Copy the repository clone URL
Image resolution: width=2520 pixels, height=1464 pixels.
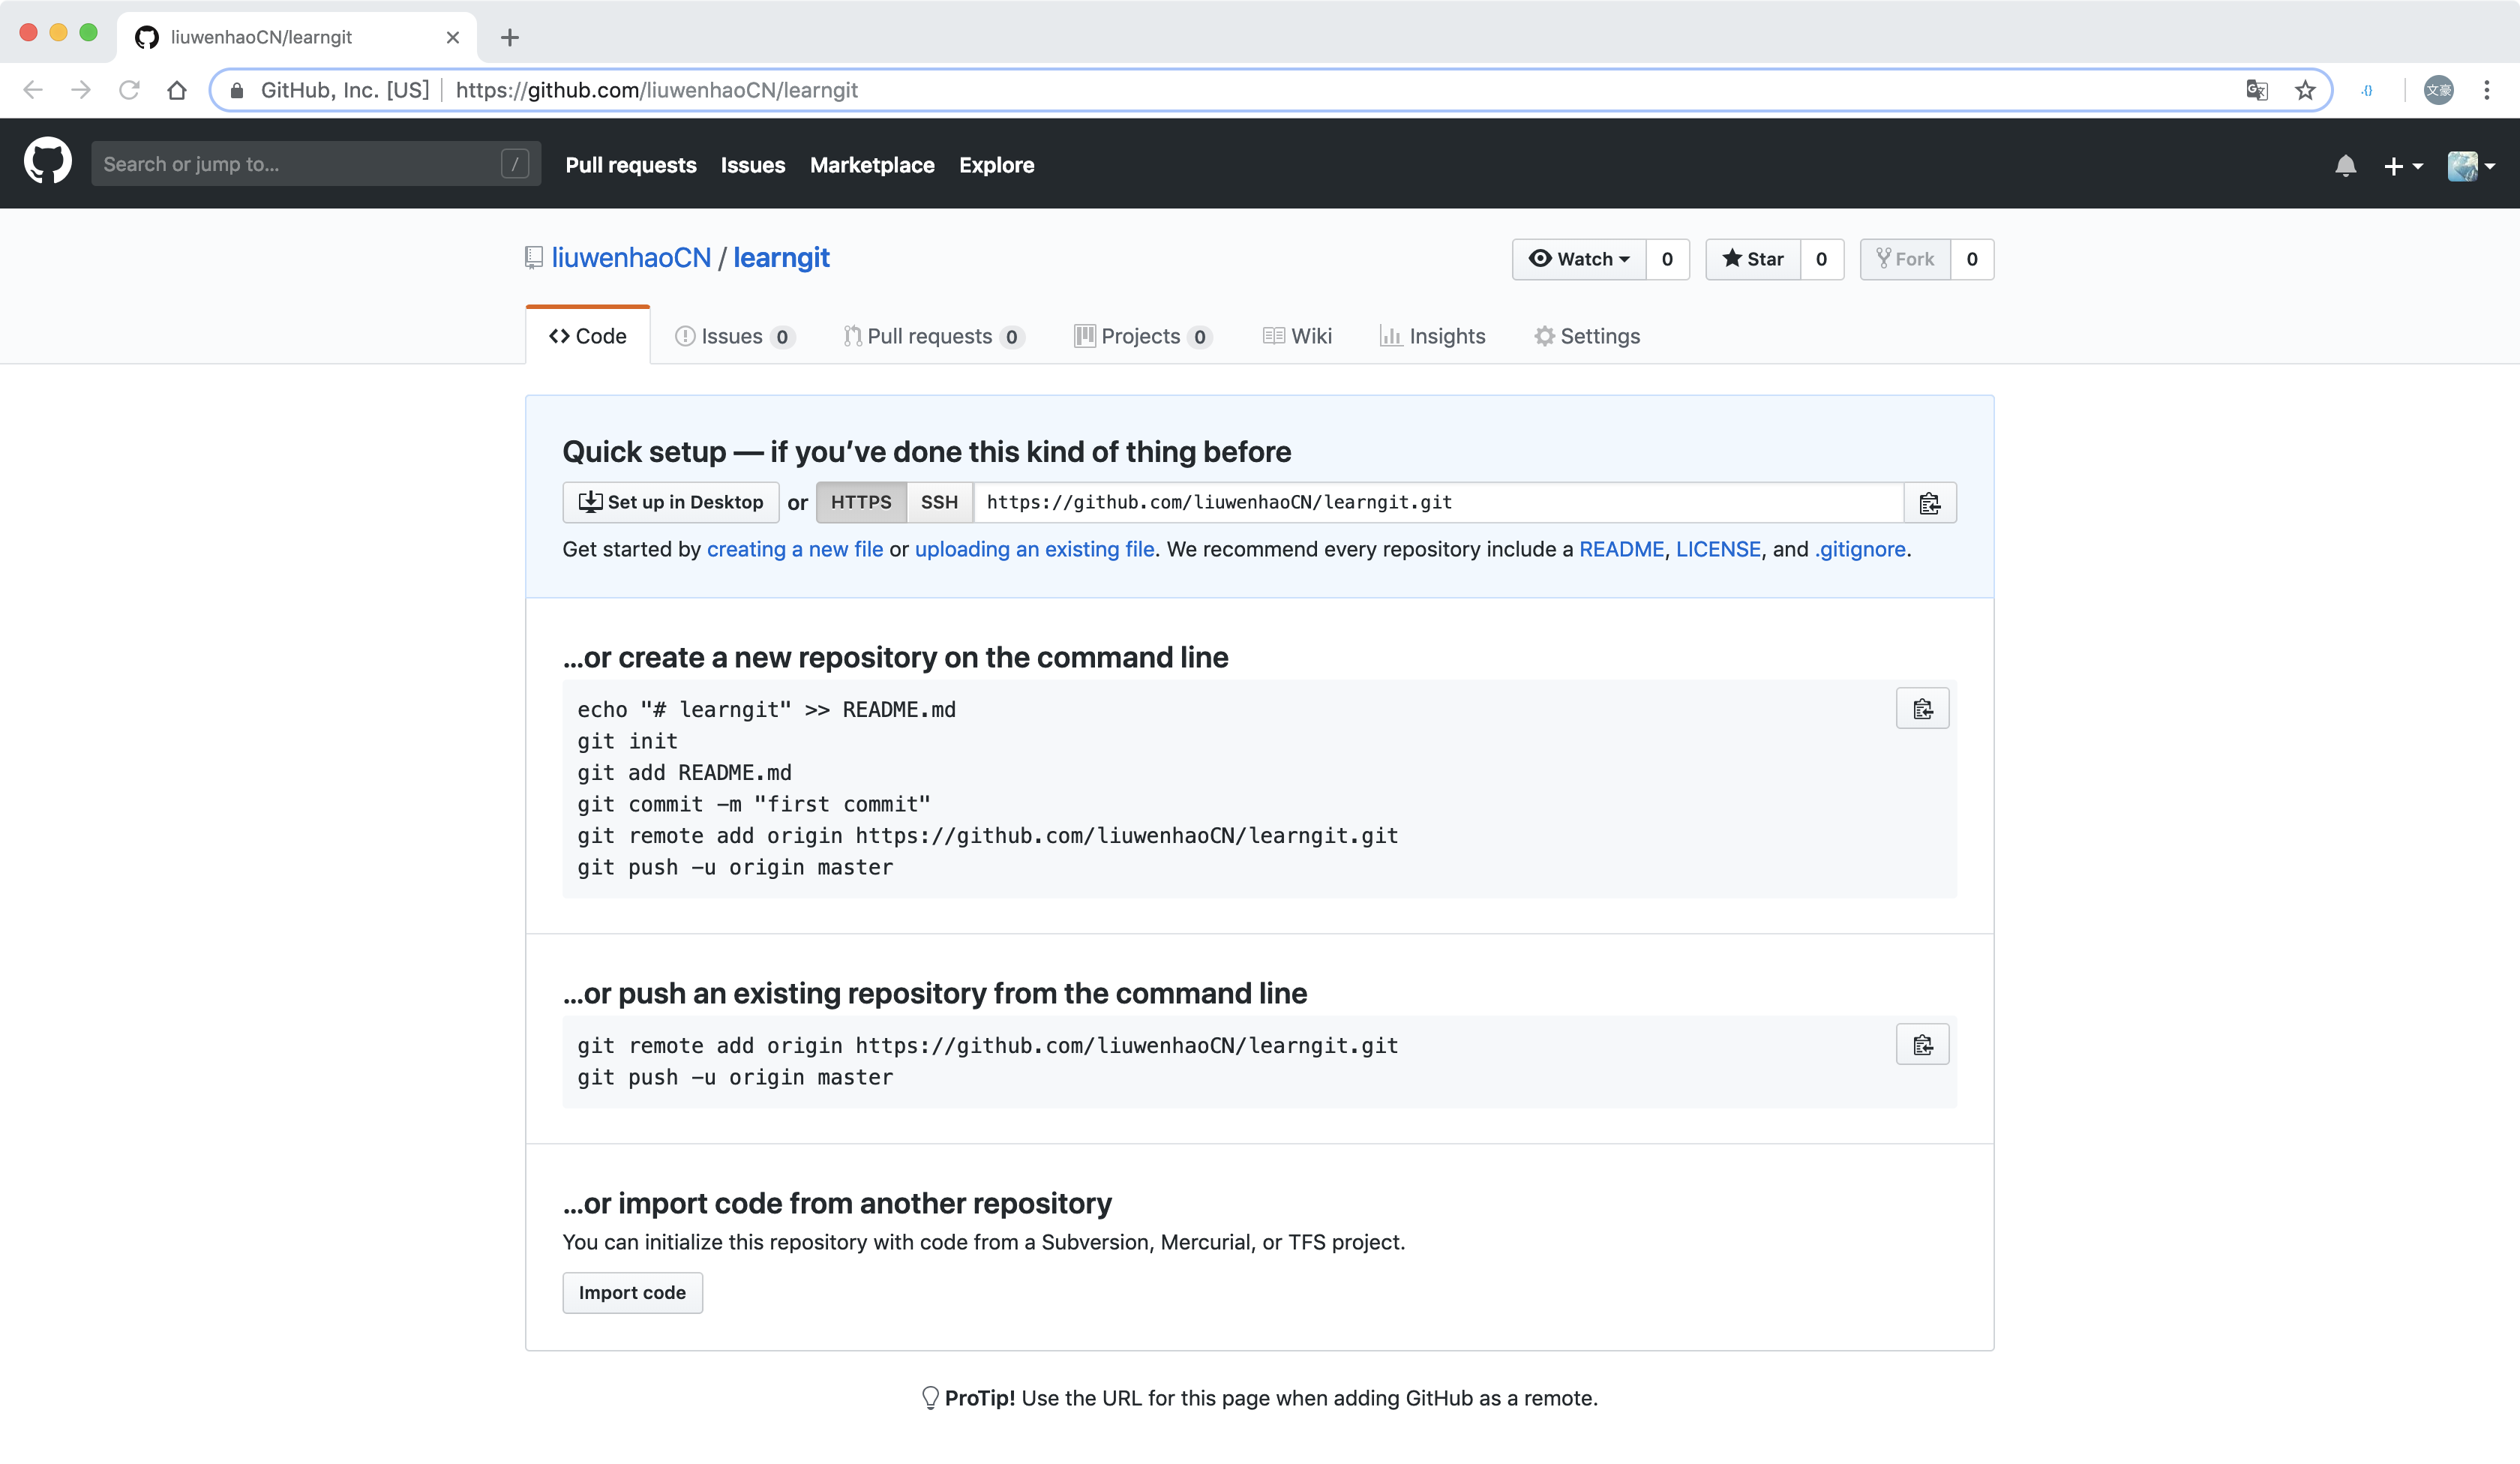pos(1929,503)
